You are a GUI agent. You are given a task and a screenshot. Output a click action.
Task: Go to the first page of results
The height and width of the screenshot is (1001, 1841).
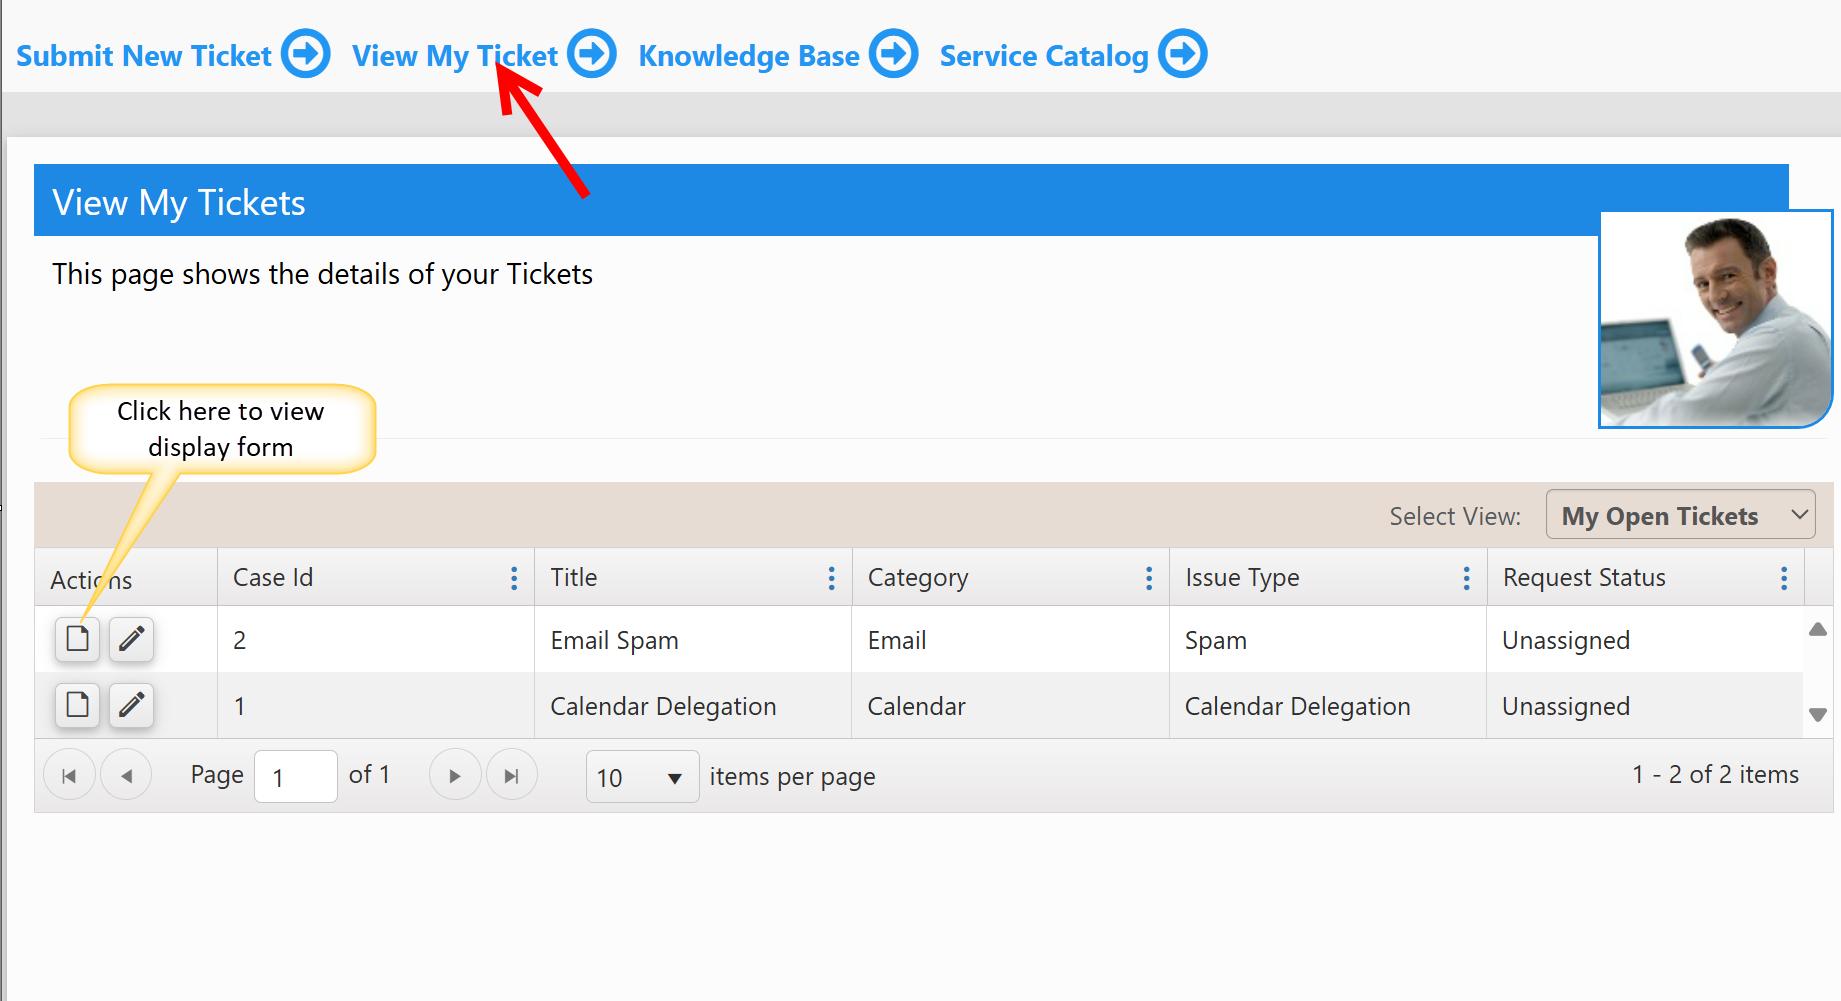click(x=69, y=775)
